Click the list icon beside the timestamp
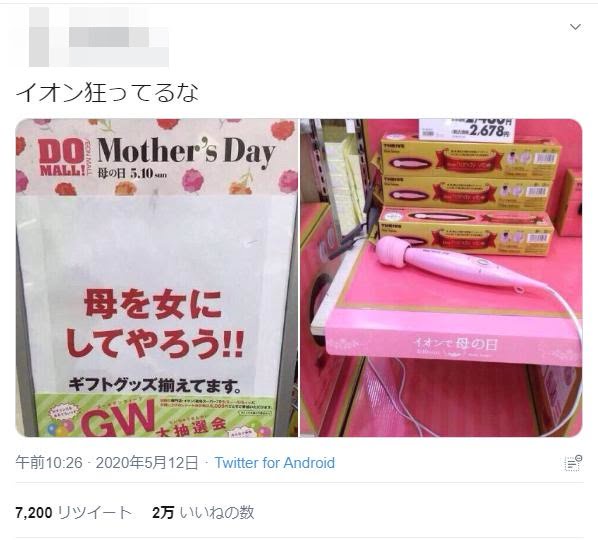This screenshot has height=540, width=598. pos(573,463)
